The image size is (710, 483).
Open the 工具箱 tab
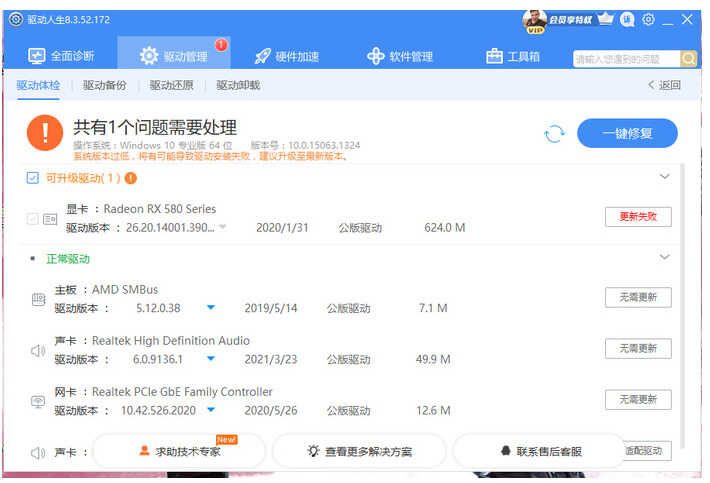click(513, 57)
